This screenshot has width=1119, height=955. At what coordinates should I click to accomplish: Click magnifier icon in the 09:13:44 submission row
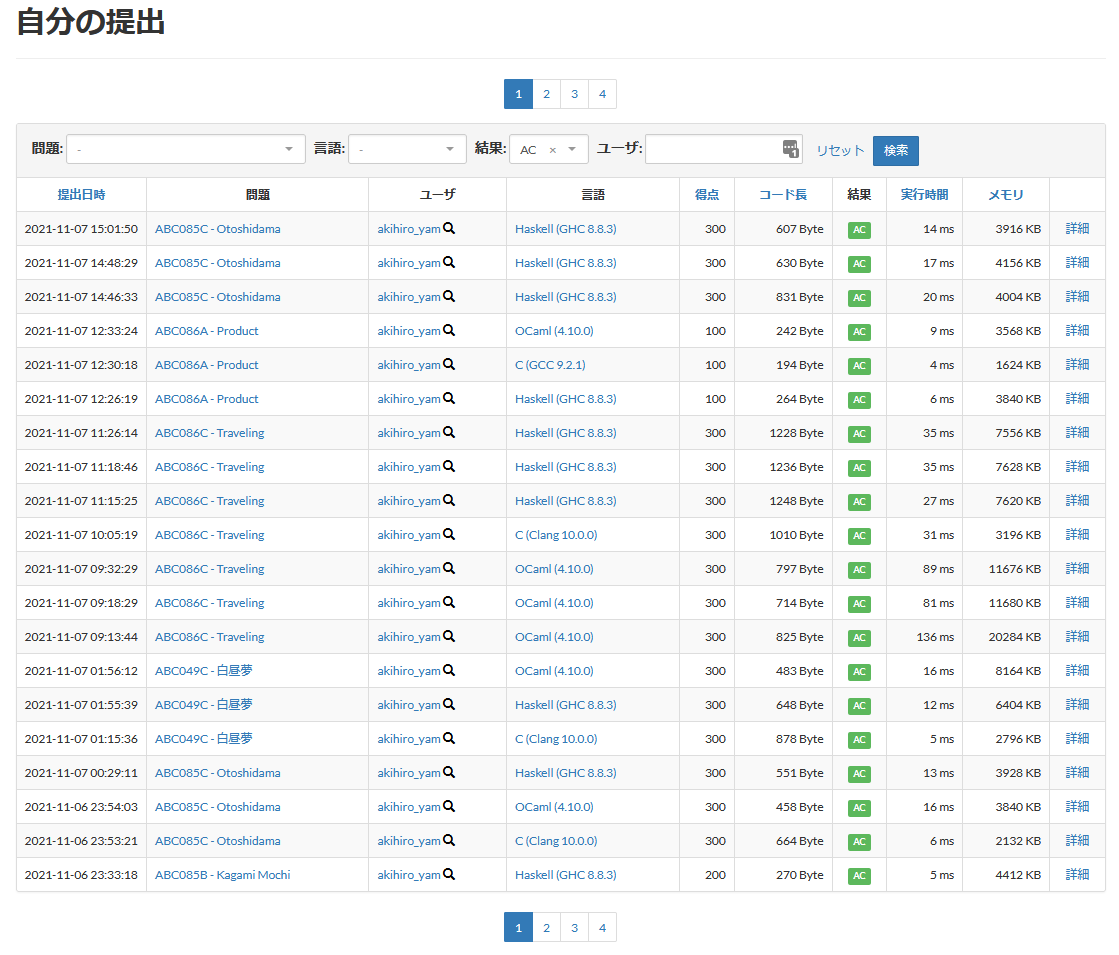click(x=449, y=637)
